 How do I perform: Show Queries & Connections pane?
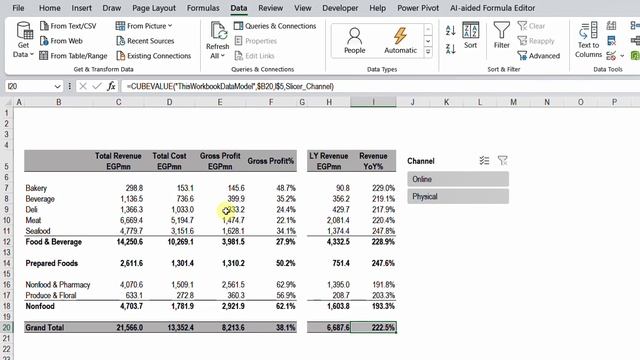[x=275, y=26]
